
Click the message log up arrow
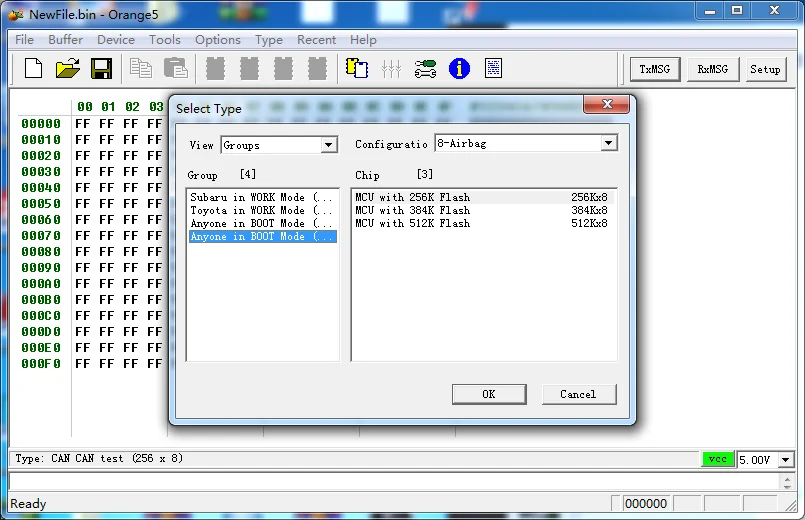point(787,478)
